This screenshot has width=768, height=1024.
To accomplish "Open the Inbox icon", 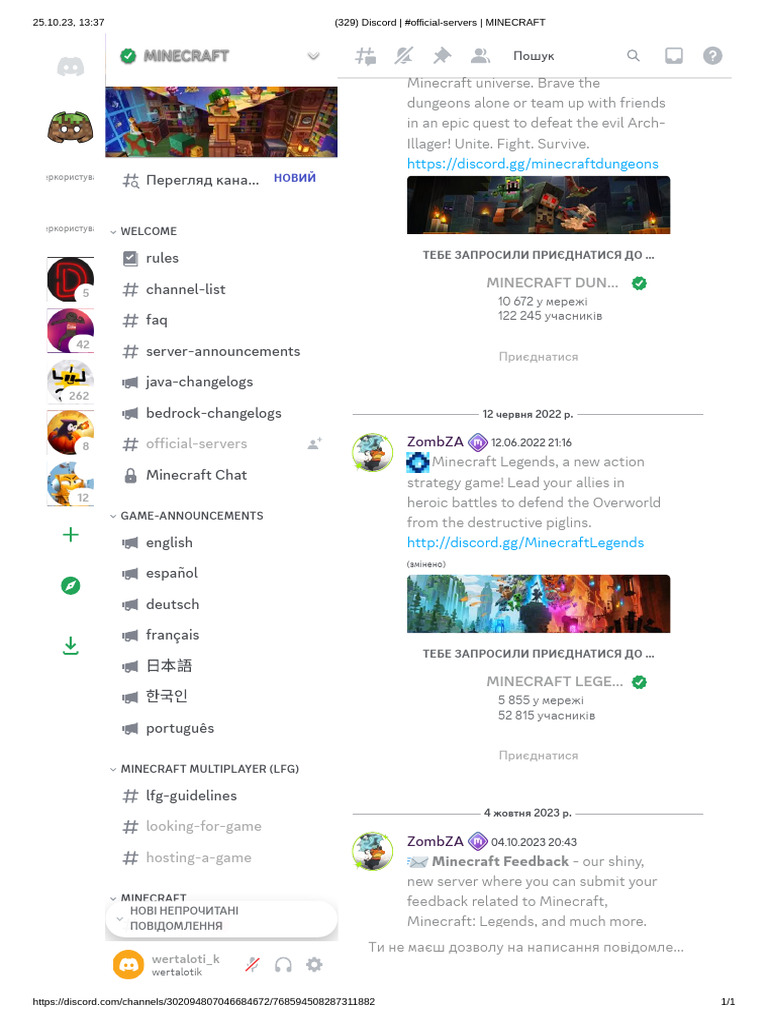I will [674, 56].
